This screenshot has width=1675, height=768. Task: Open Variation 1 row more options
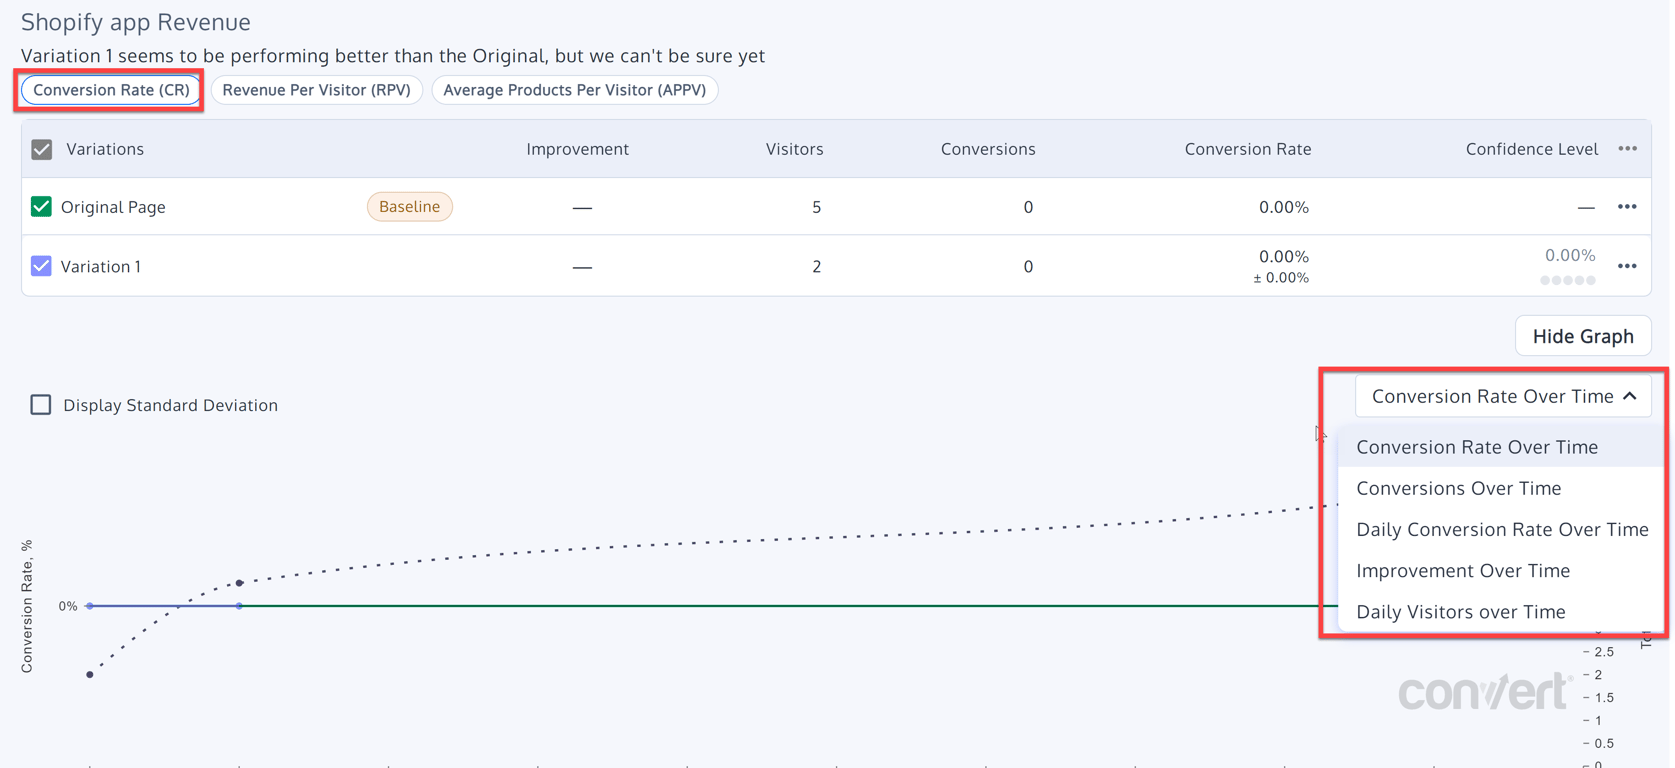[x=1627, y=266]
